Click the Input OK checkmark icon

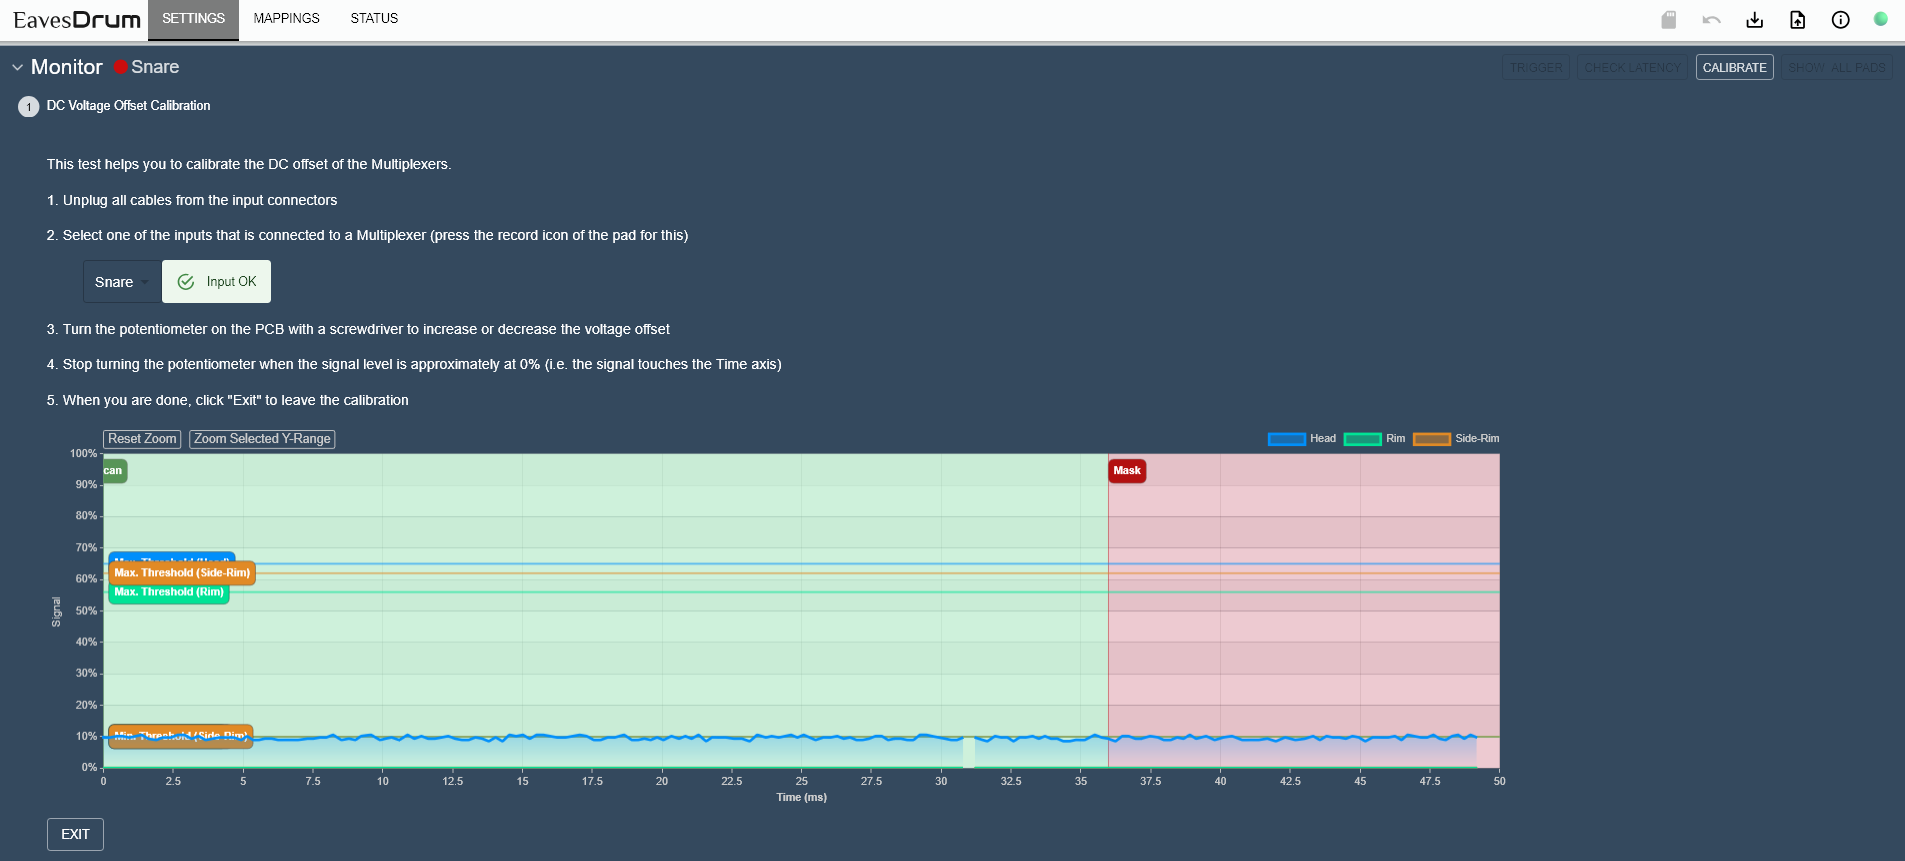(186, 282)
